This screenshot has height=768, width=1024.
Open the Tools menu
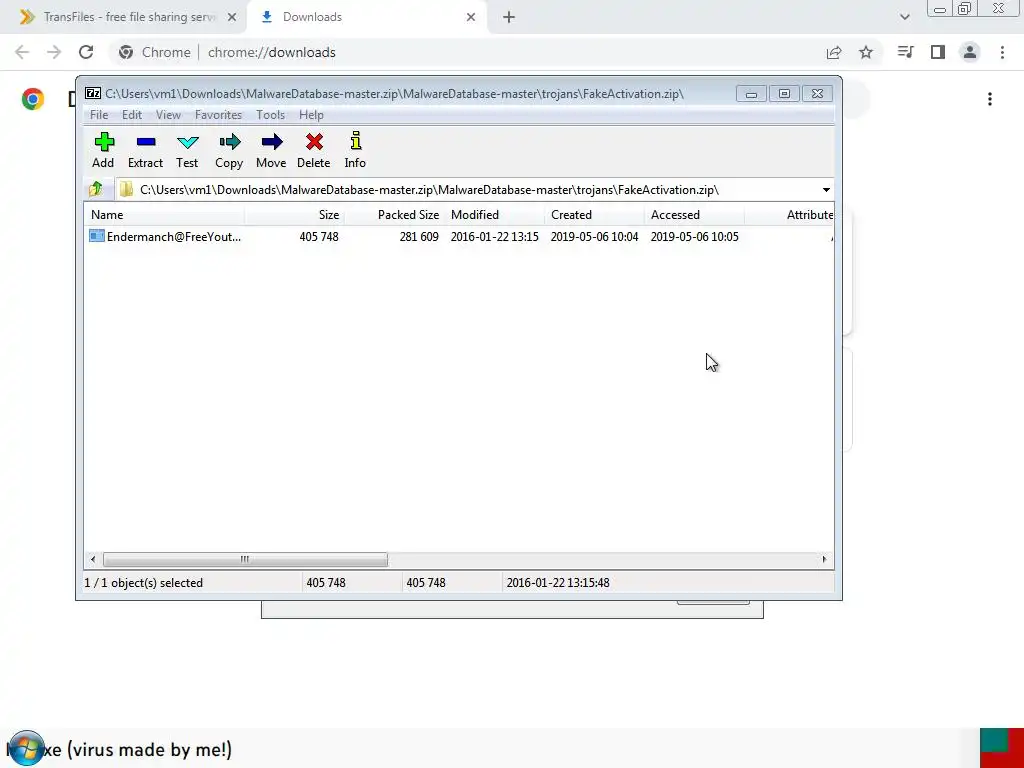270,115
